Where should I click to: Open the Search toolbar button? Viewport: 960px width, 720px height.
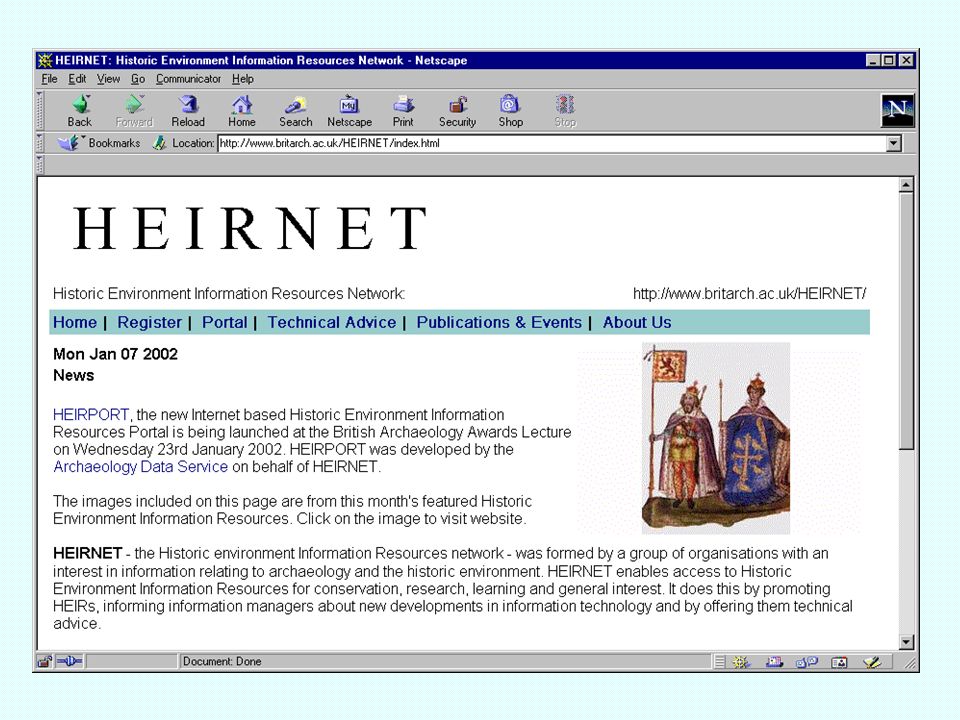point(296,111)
